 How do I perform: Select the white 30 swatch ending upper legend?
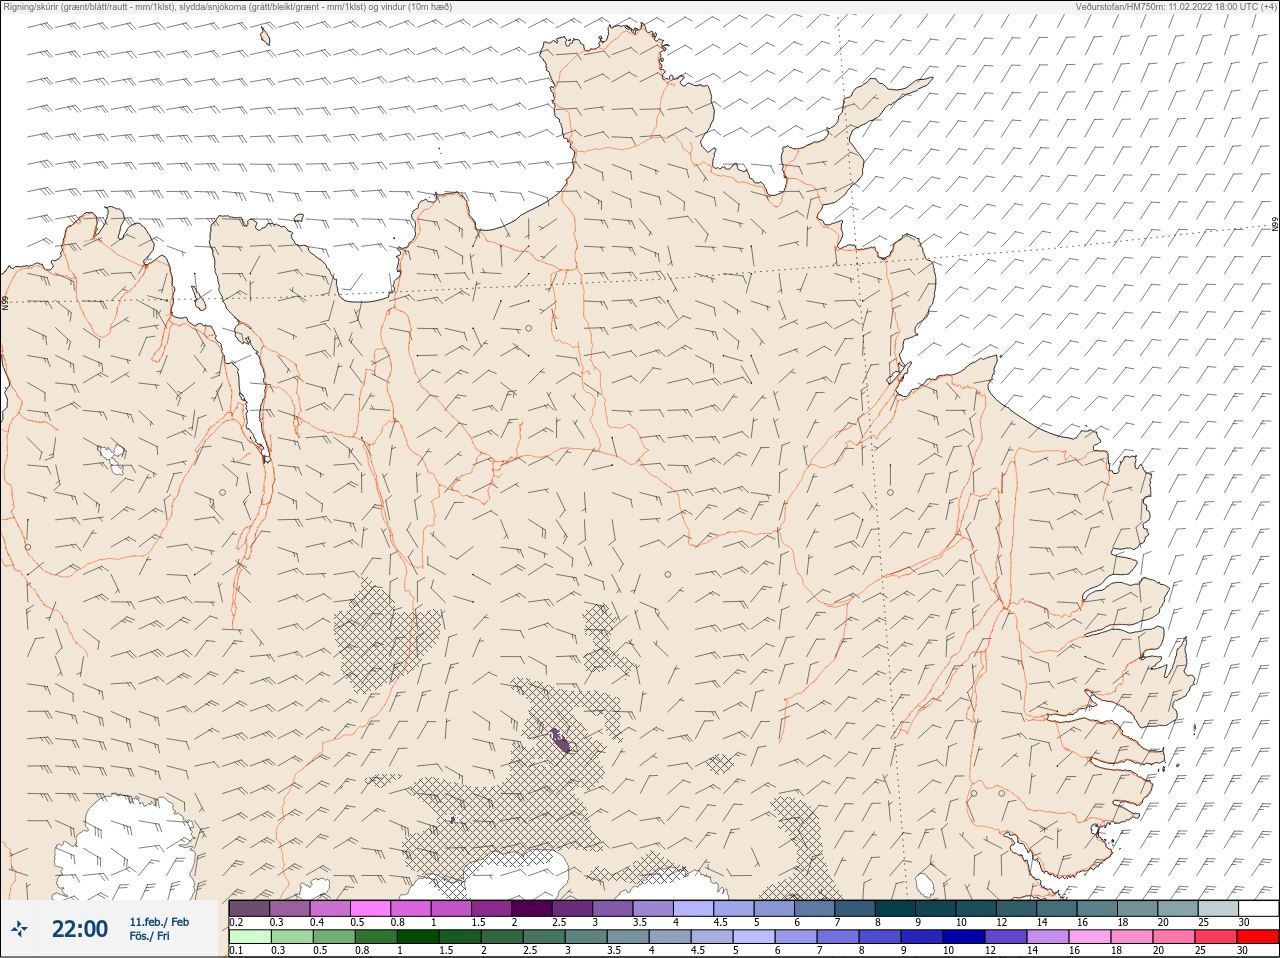(1258, 908)
